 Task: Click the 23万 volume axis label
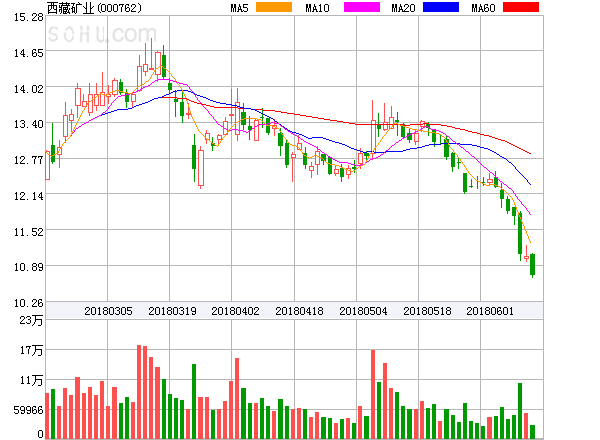point(31,320)
